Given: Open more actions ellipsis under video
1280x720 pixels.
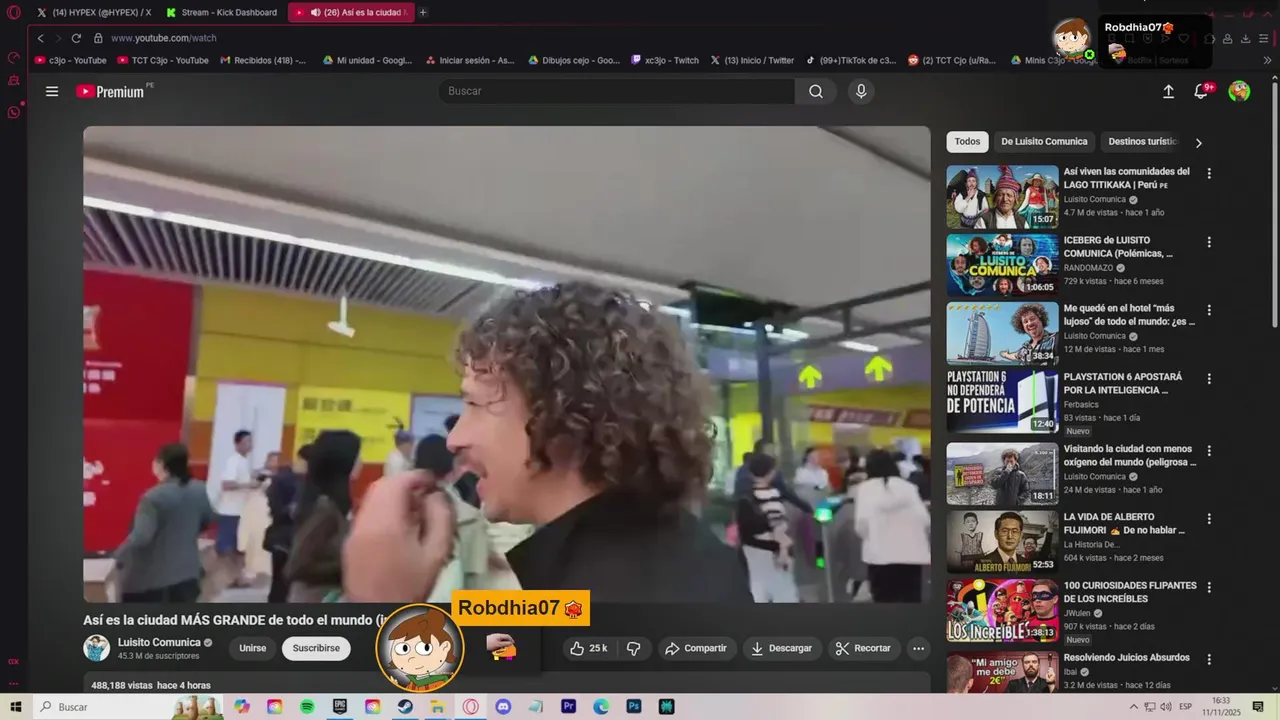Looking at the screenshot, I should (918, 648).
